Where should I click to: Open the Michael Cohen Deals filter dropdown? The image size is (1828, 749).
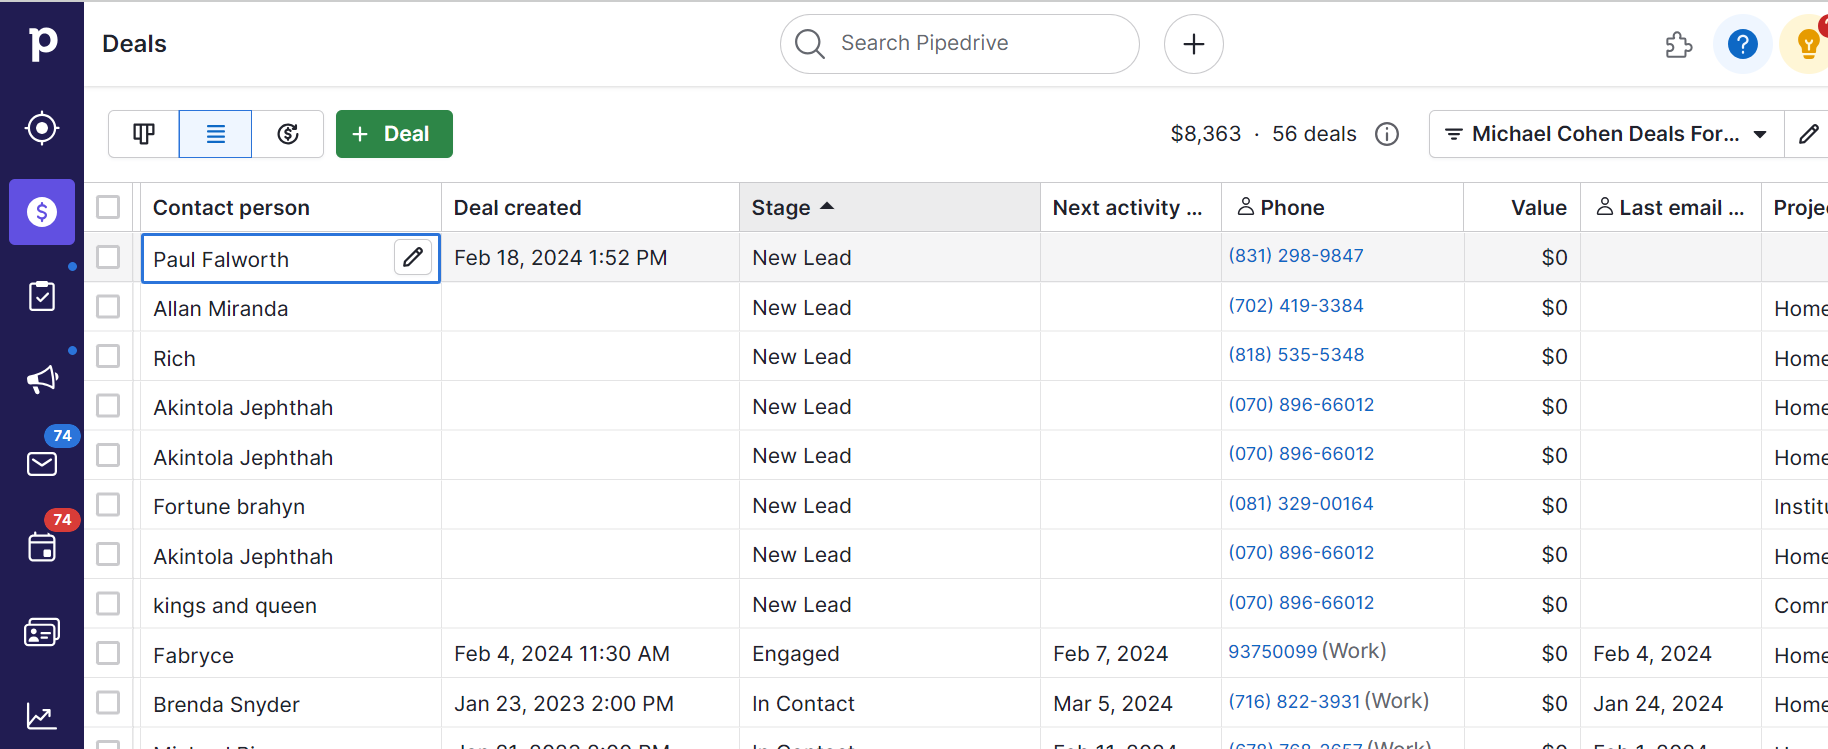pos(1606,134)
